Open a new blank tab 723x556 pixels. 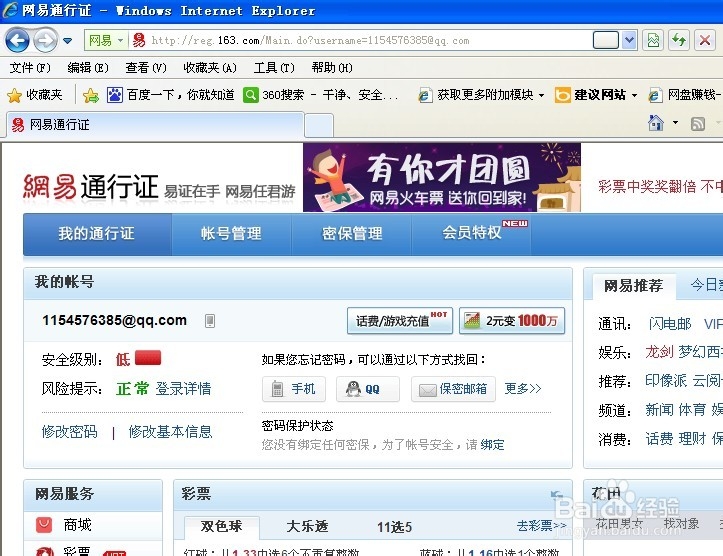click(319, 125)
